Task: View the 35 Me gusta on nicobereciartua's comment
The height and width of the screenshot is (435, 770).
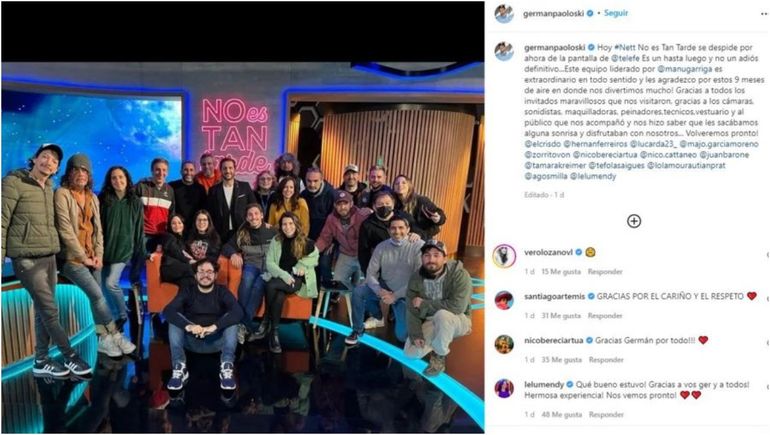Action: click(561, 360)
